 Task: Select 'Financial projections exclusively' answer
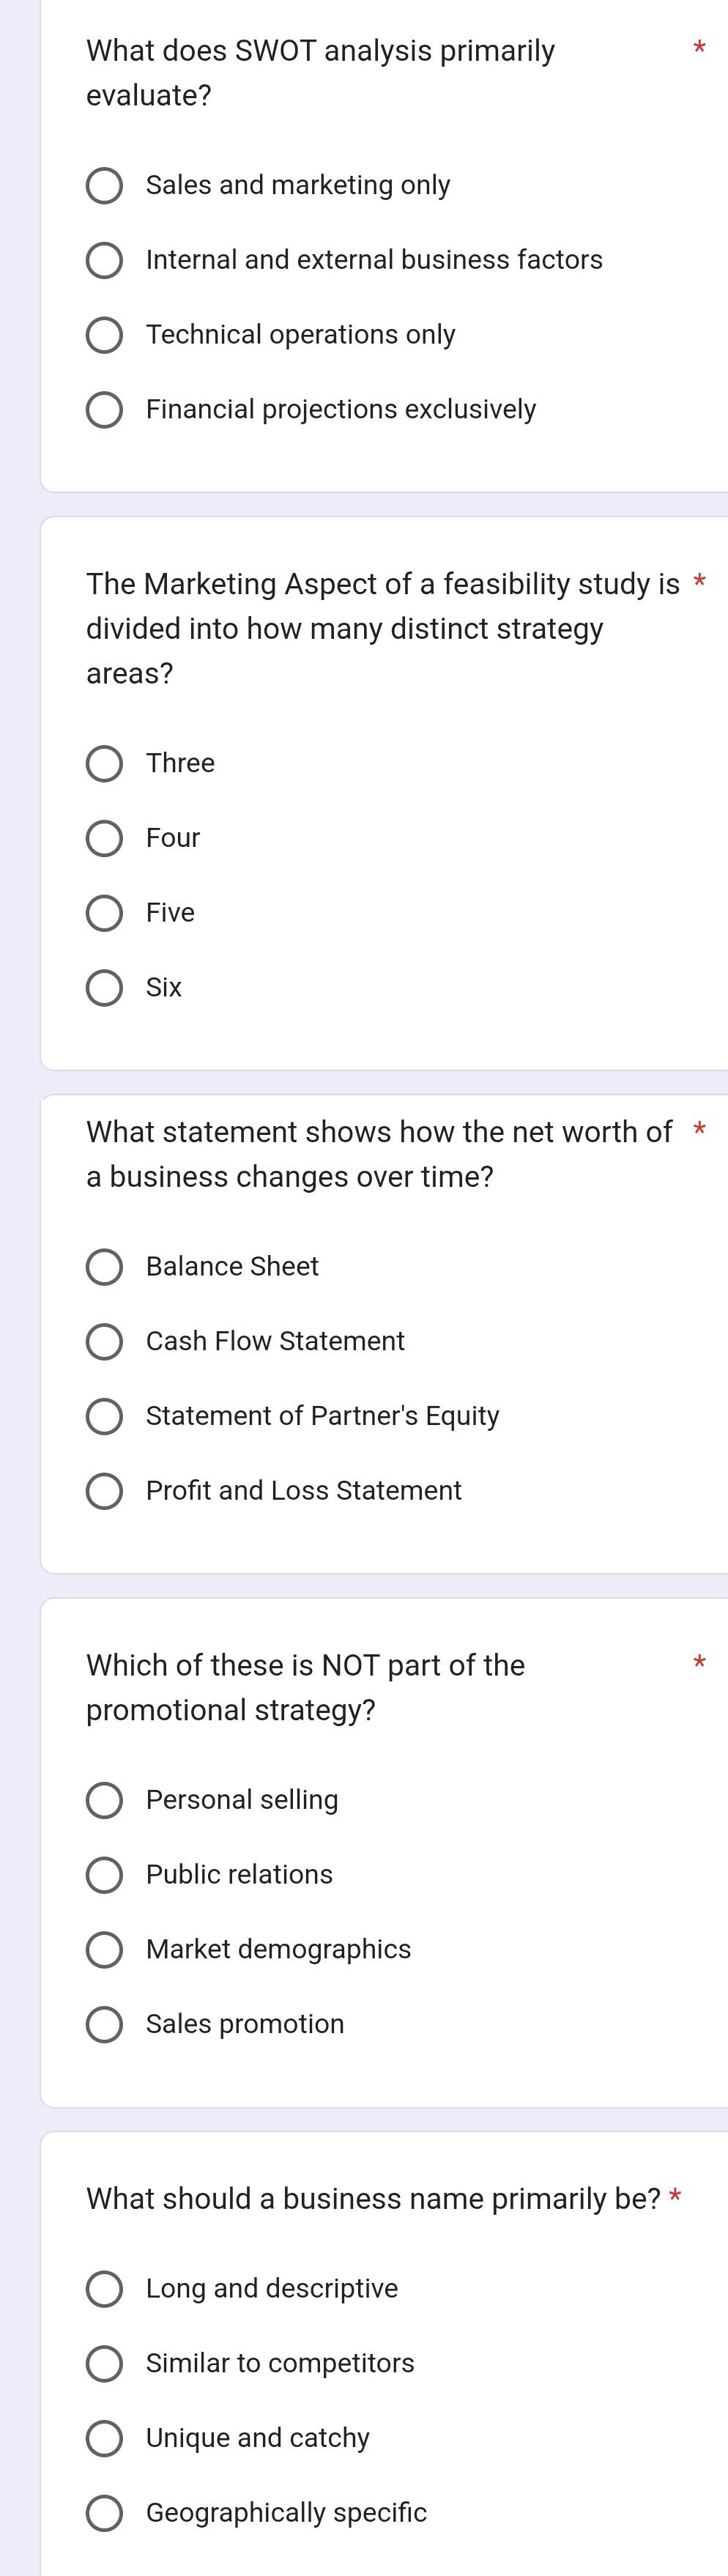pos(104,410)
